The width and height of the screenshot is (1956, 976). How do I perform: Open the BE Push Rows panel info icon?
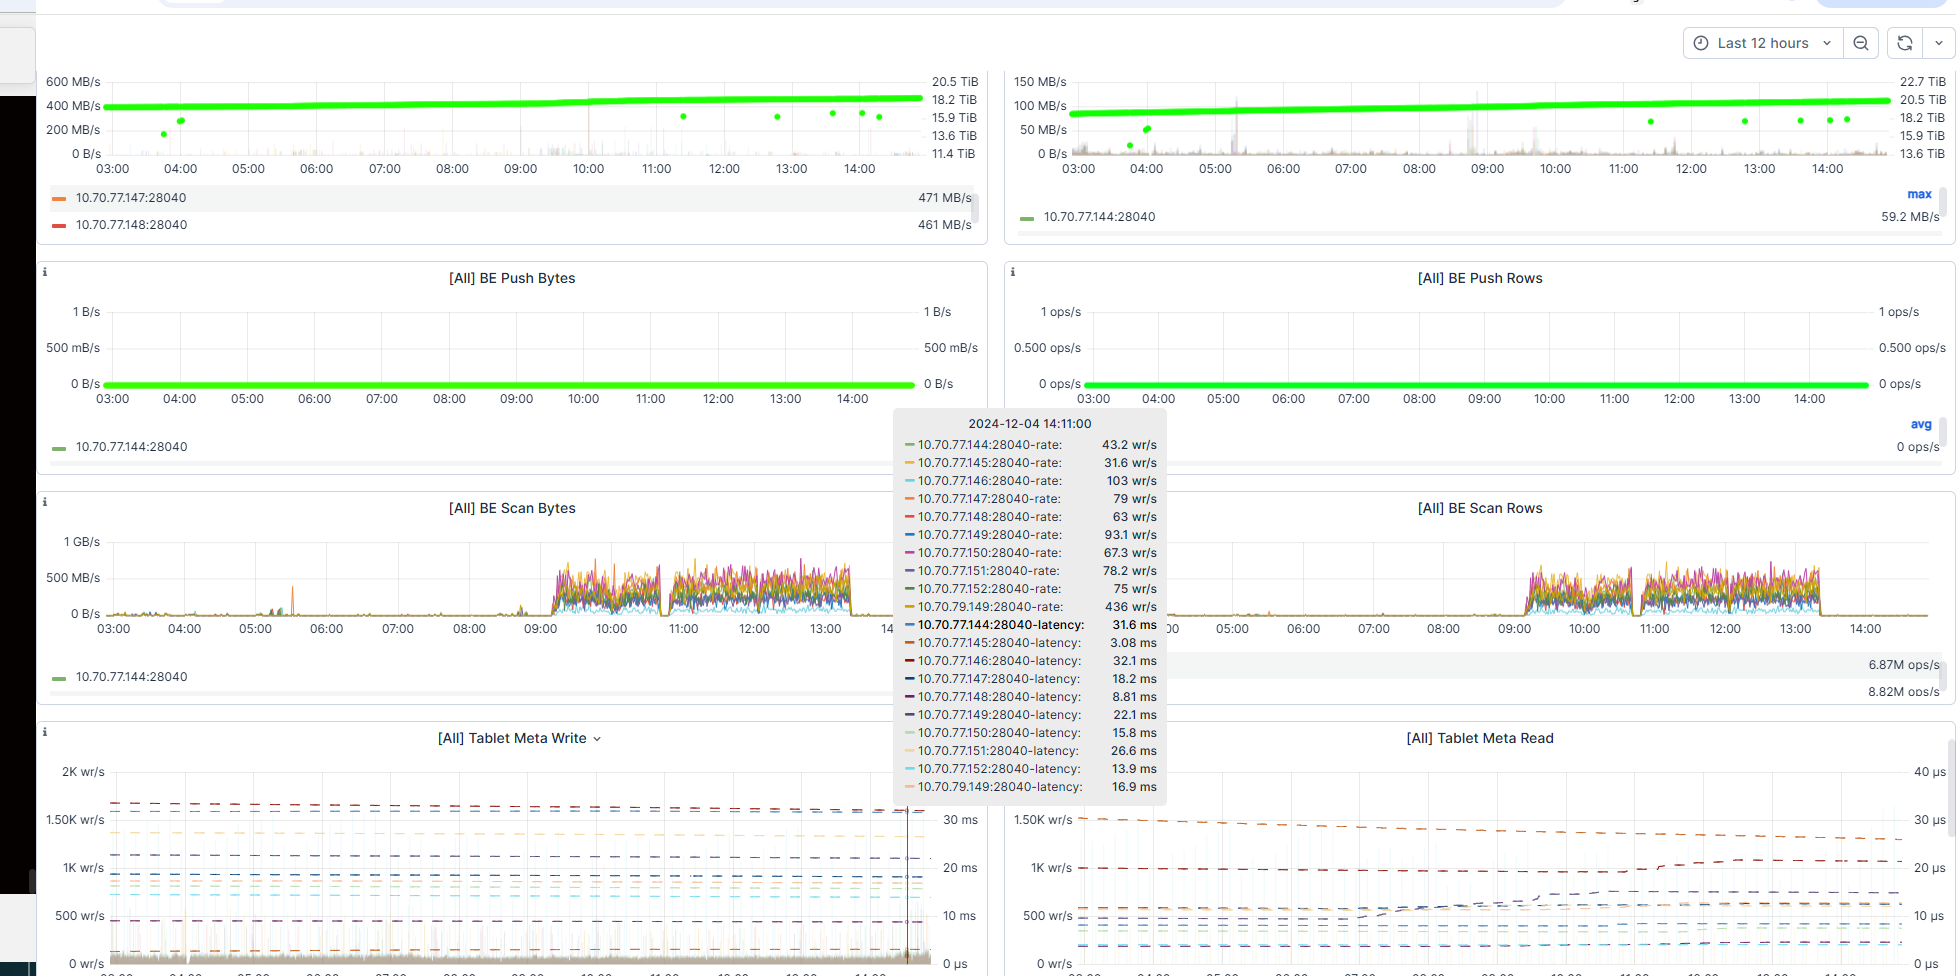(x=1013, y=272)
